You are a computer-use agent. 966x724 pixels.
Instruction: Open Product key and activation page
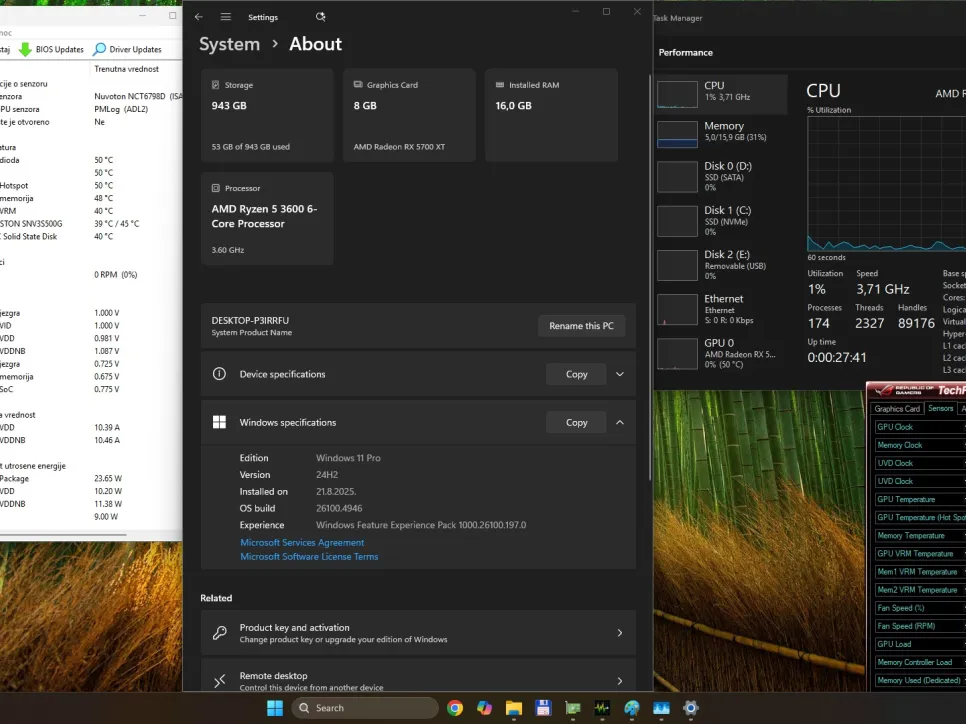pos(418,633)
